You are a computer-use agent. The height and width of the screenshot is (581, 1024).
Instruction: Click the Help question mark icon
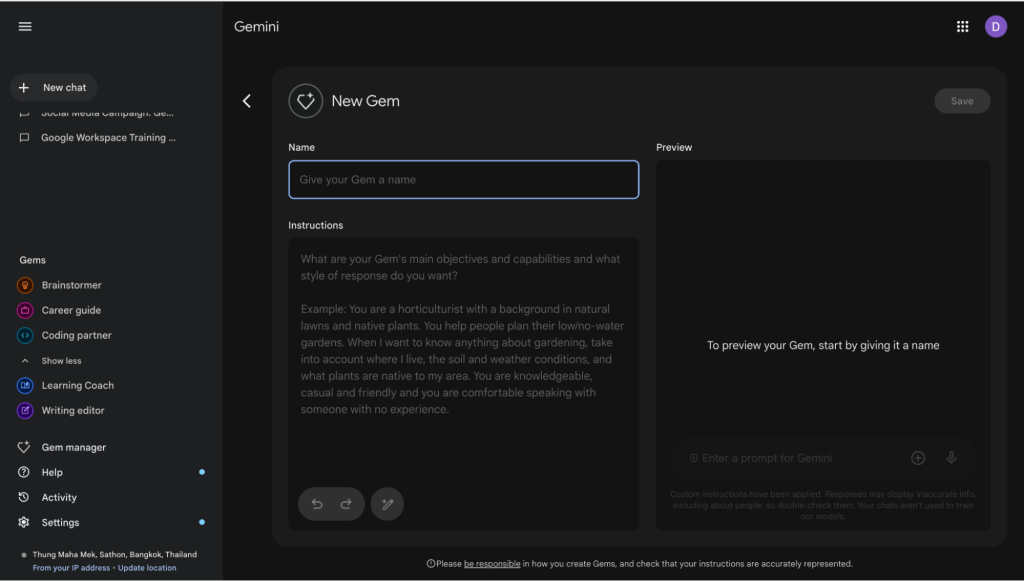24,472
